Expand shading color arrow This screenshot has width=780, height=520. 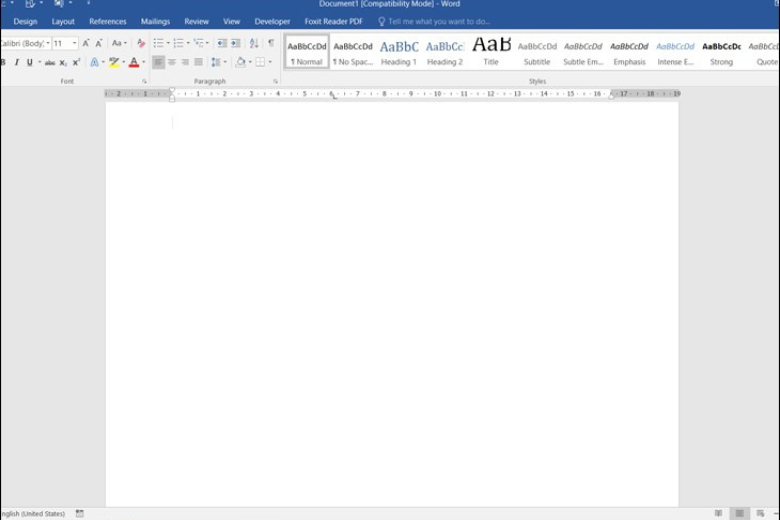(250, 62)
